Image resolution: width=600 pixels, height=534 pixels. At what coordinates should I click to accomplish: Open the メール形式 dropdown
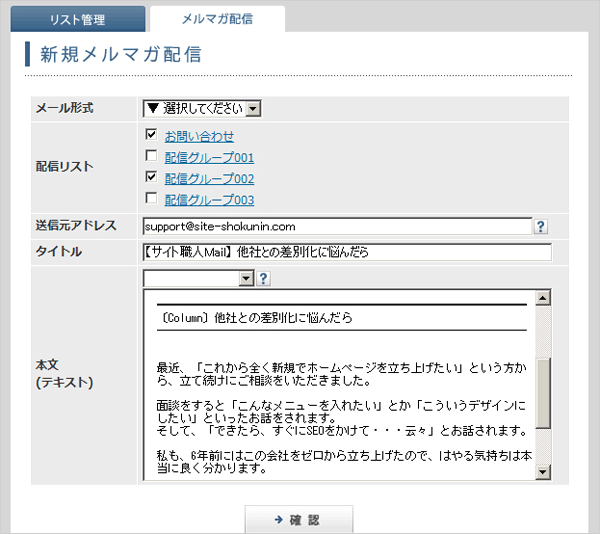point(201,108)
